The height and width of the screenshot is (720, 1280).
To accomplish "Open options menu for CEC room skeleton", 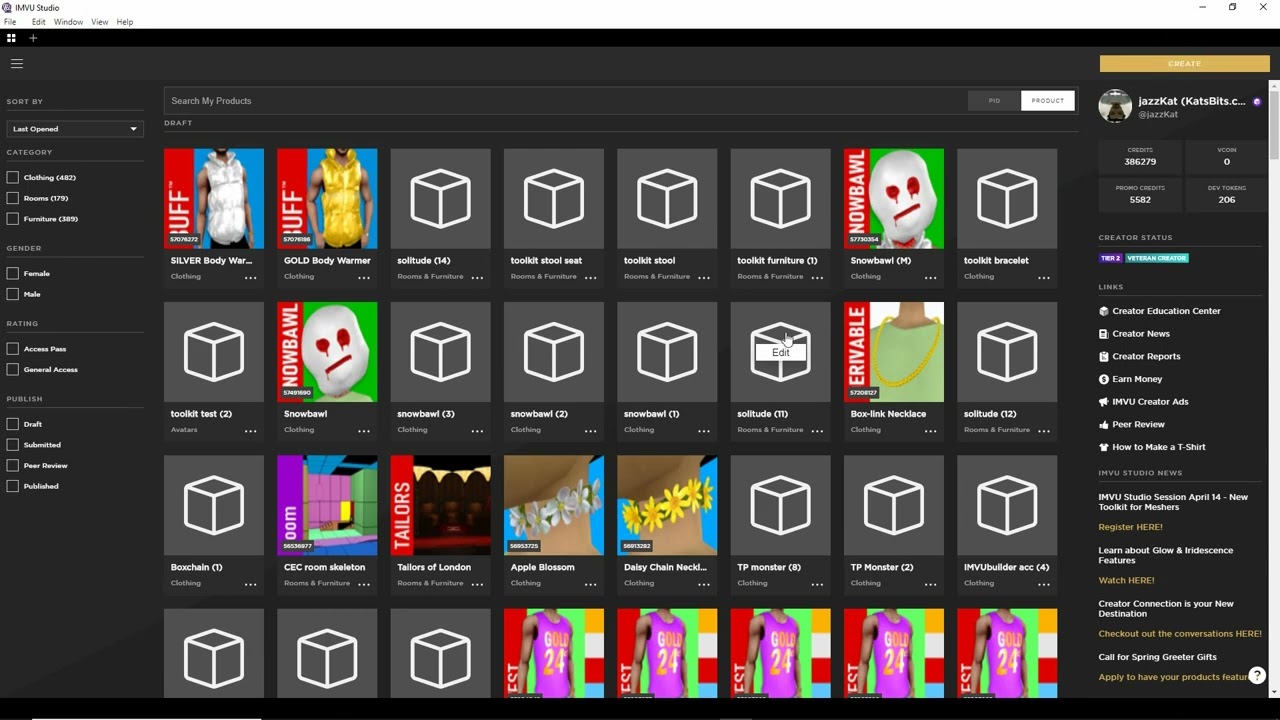I will (364, 584).
